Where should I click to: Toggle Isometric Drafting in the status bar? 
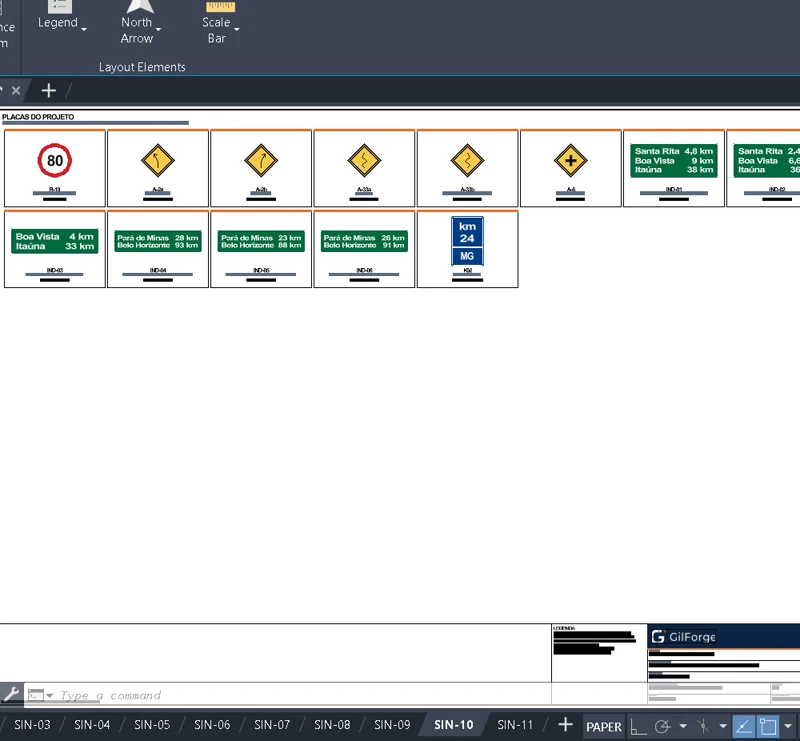[x=704, y=726]
